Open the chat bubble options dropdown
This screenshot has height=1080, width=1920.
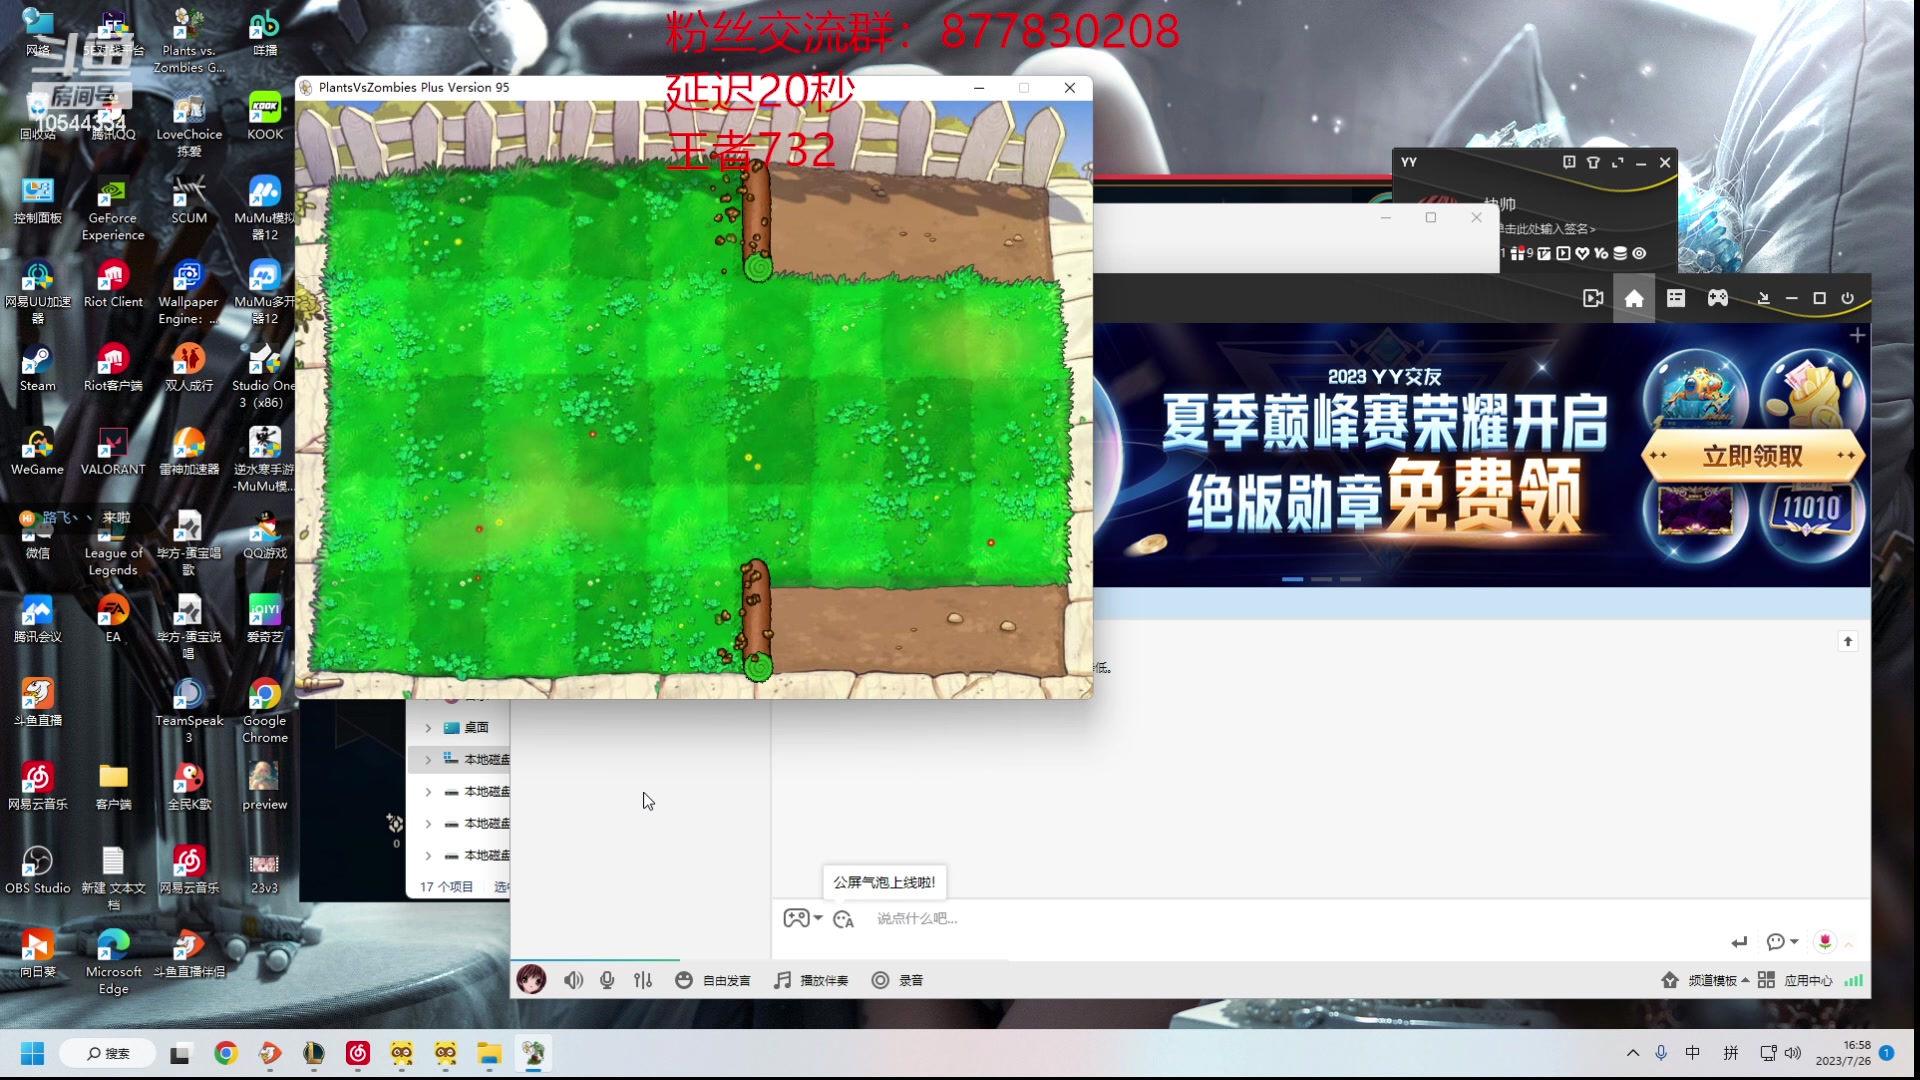[1782, 942]
